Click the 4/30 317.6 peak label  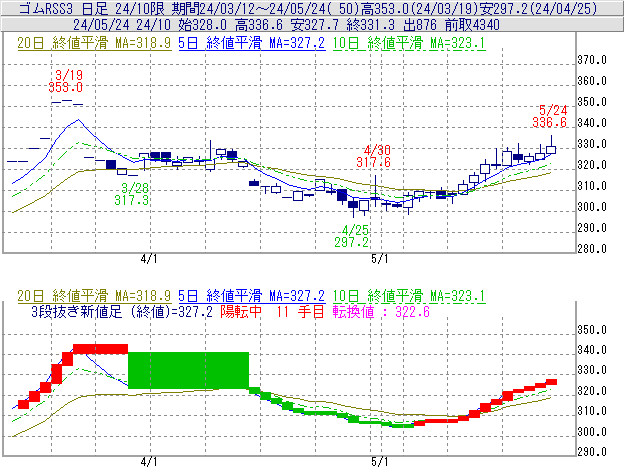pyautogui.click(x=374, y=156)
